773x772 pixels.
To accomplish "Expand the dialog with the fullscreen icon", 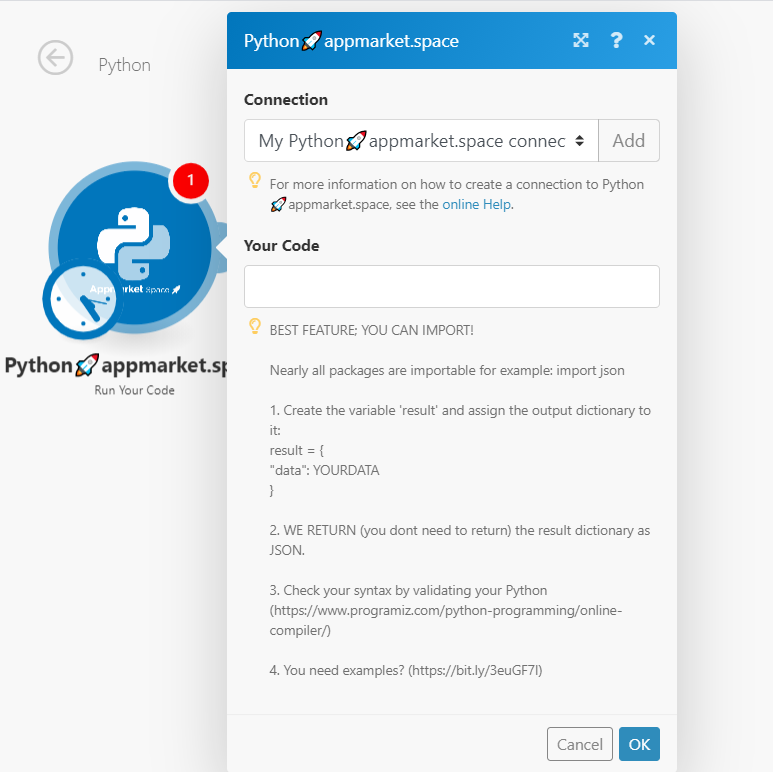I will click(581, 40).
